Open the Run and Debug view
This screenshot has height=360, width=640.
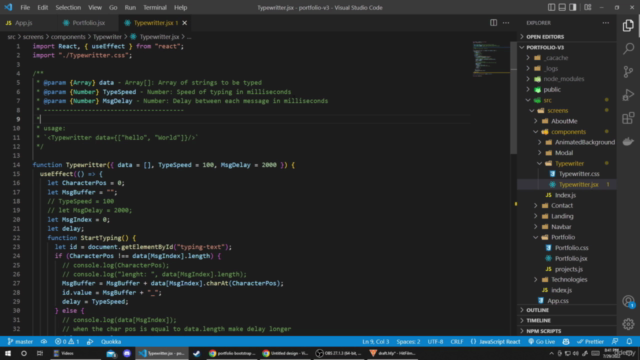(628, 95)
